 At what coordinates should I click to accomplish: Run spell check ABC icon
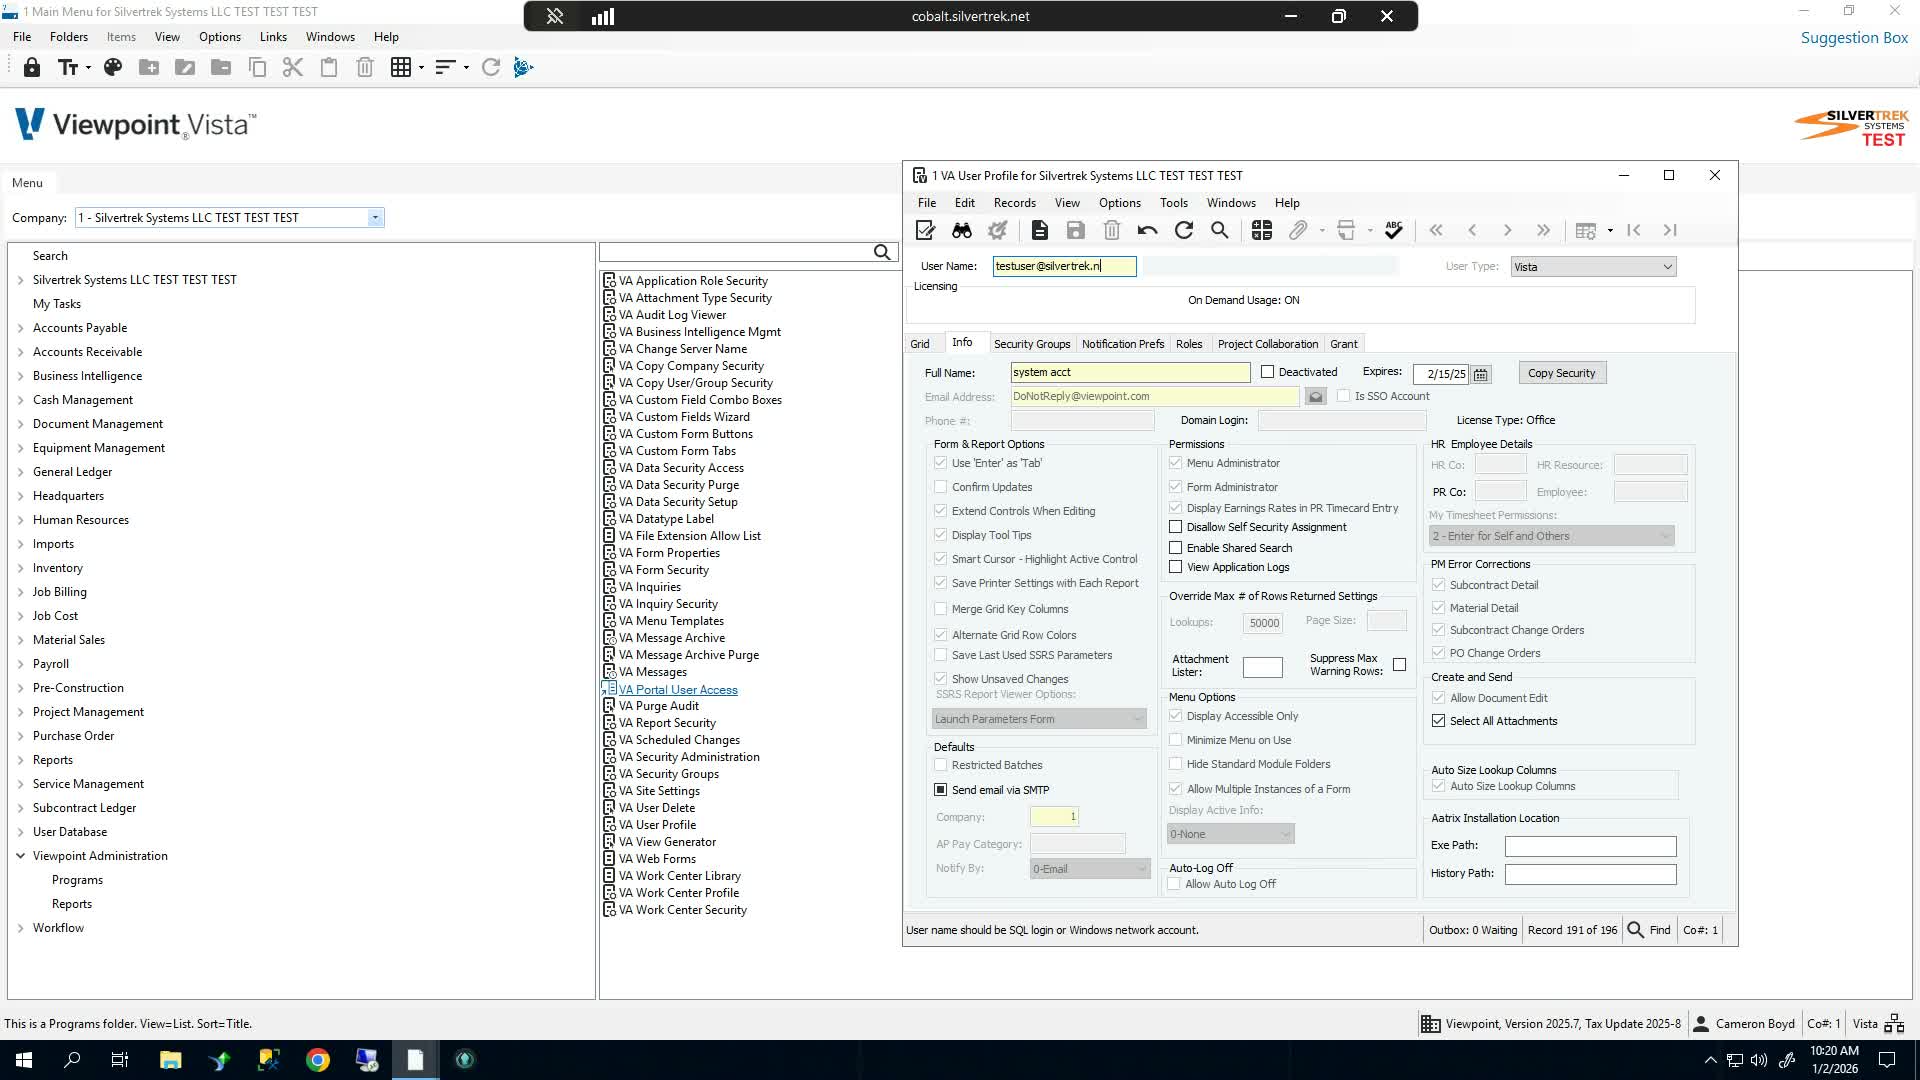(1394, 230)
